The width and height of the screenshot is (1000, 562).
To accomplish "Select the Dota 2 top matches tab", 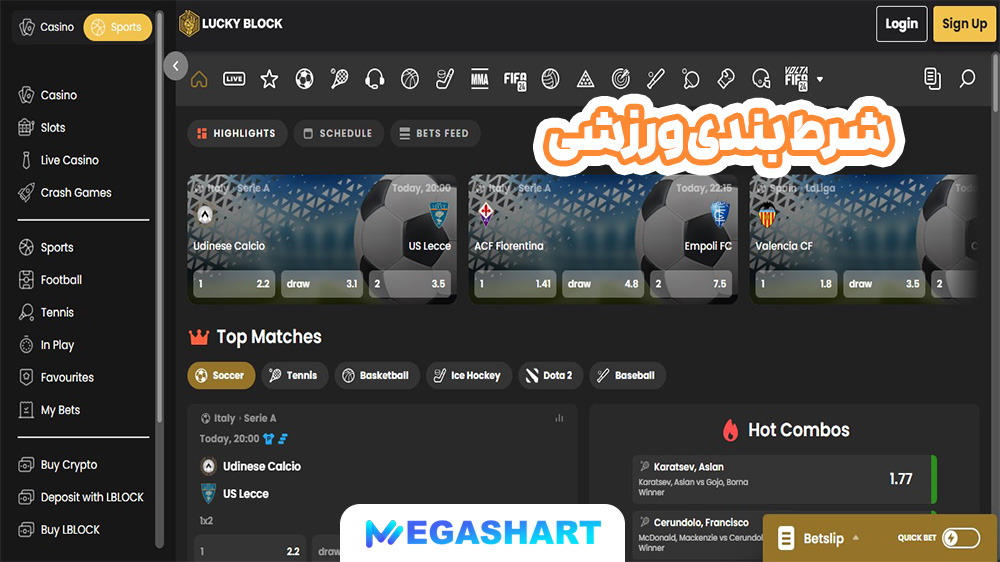I will (550, 375).
